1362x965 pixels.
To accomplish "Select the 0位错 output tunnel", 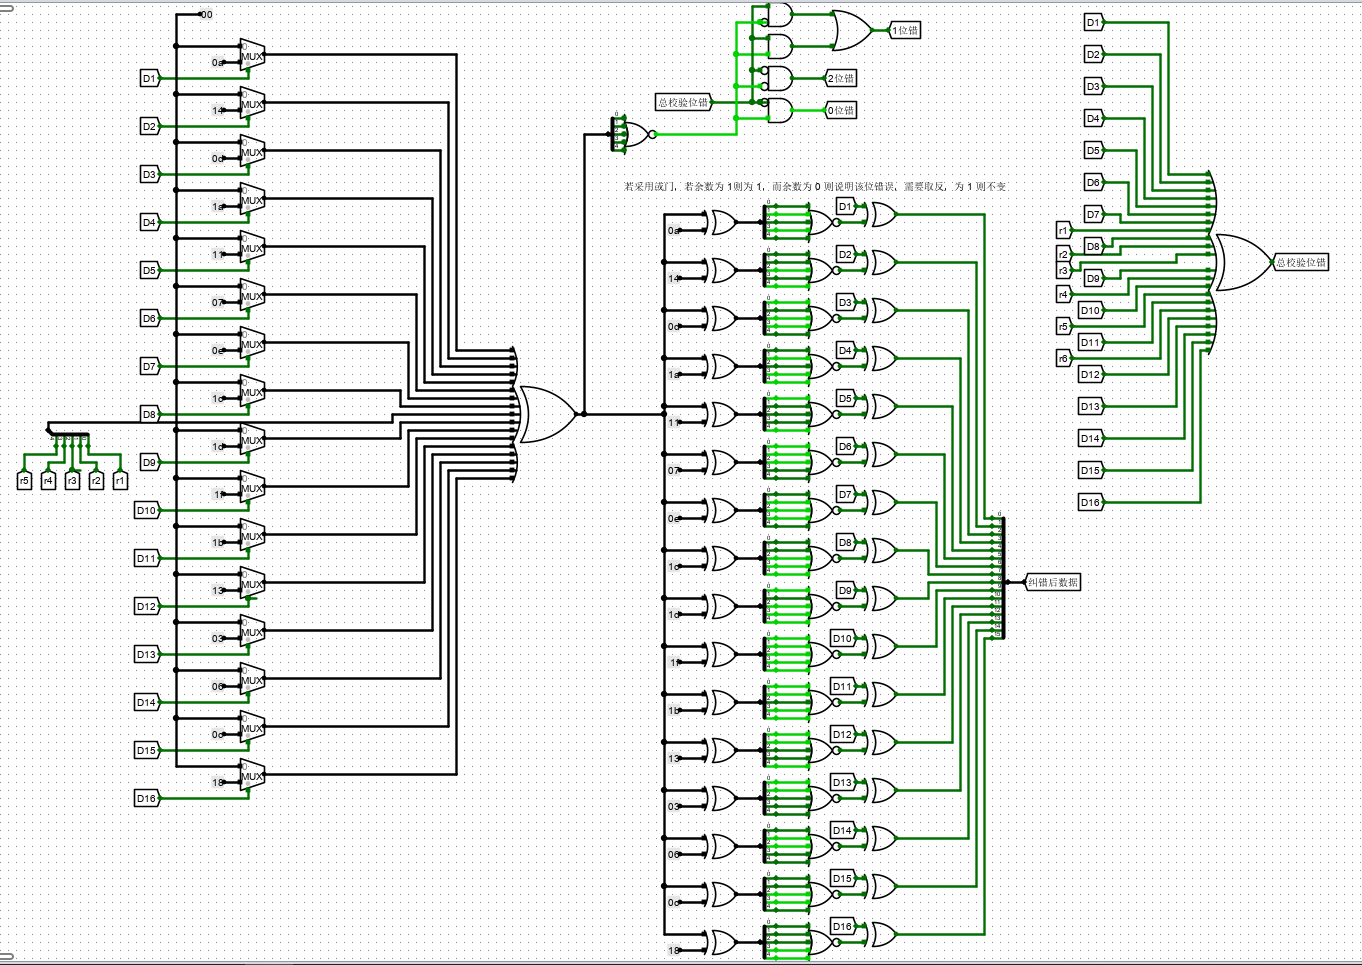I will pyautogui.click(x=841, y=110).
